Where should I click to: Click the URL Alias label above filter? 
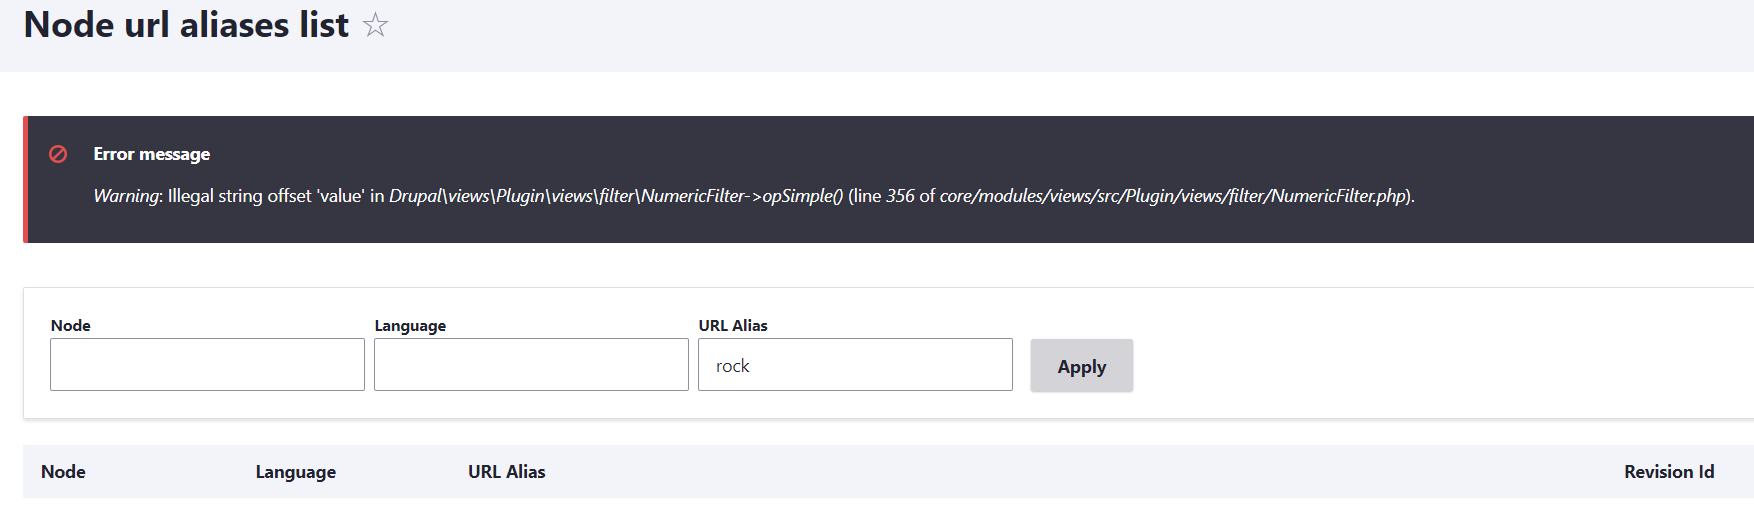(x=733, y=326)
